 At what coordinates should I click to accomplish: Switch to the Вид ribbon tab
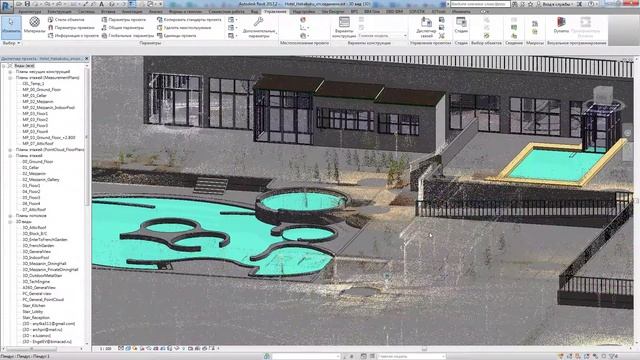(254, 12)
